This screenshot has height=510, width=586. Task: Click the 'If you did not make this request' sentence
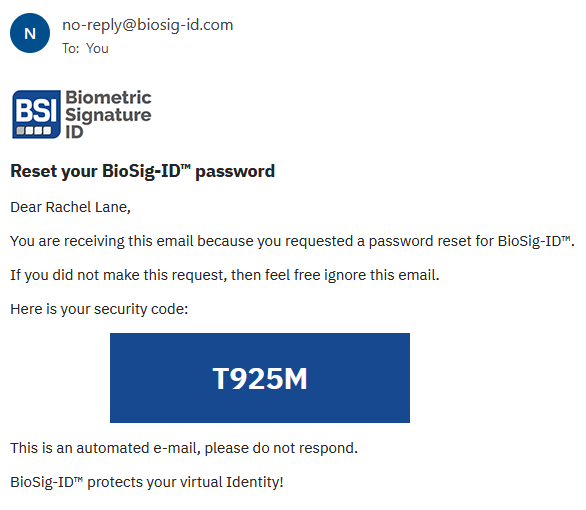point(225,275)
